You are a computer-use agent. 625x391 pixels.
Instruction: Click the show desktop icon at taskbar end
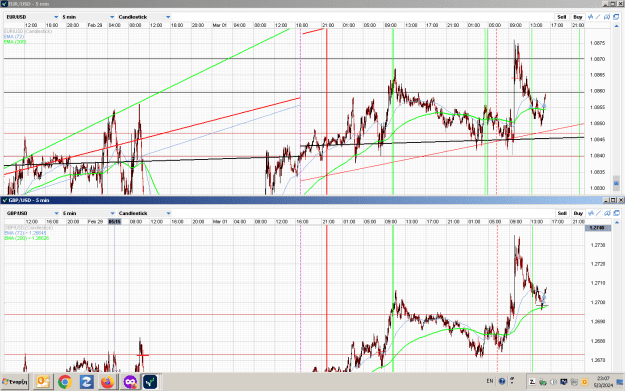point(620,382)
